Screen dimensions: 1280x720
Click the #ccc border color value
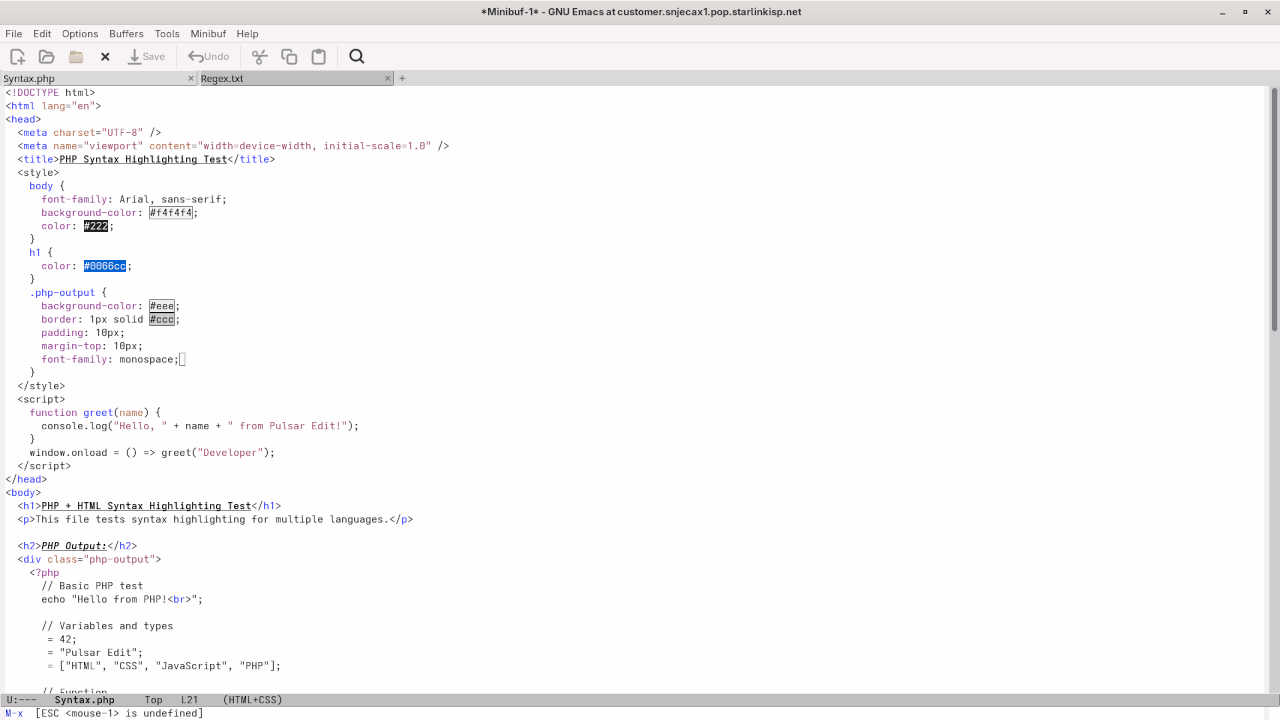coord(162,319)
